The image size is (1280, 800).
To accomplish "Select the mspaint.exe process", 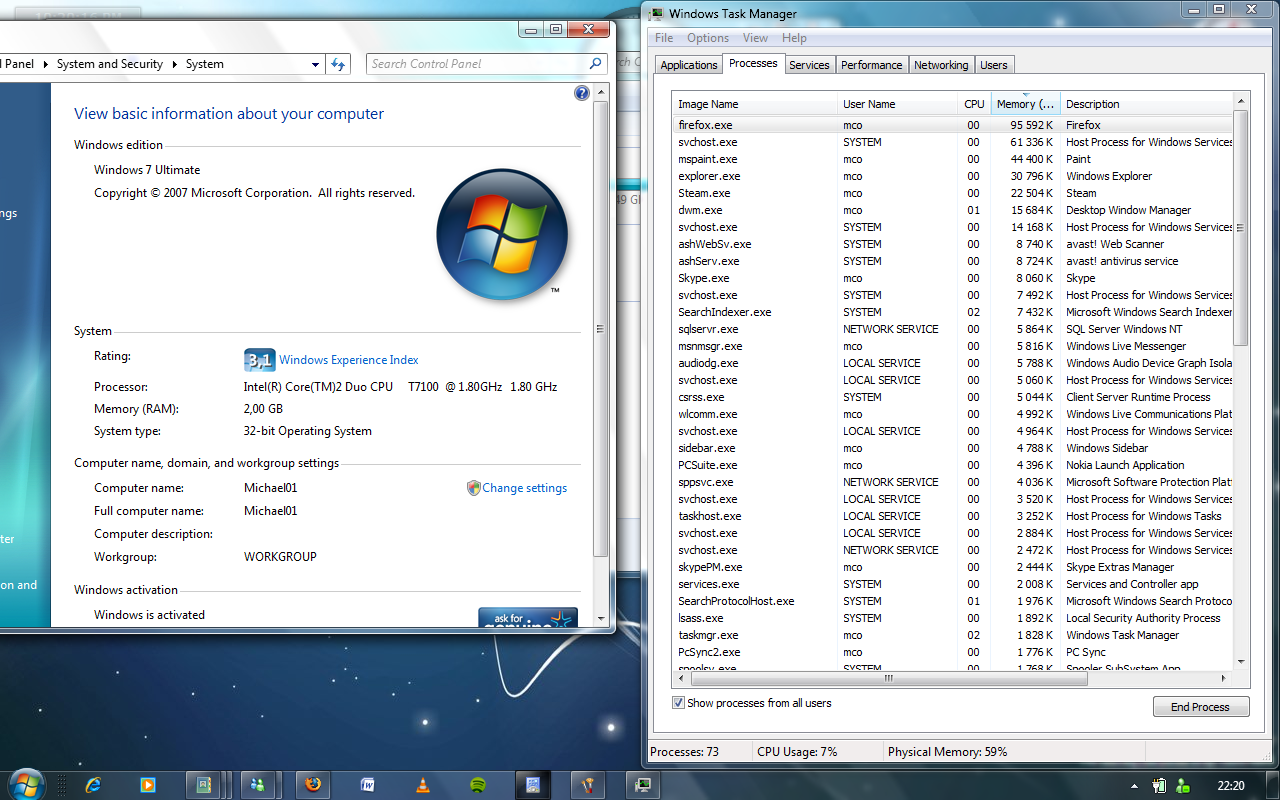I will coord(953,159).
